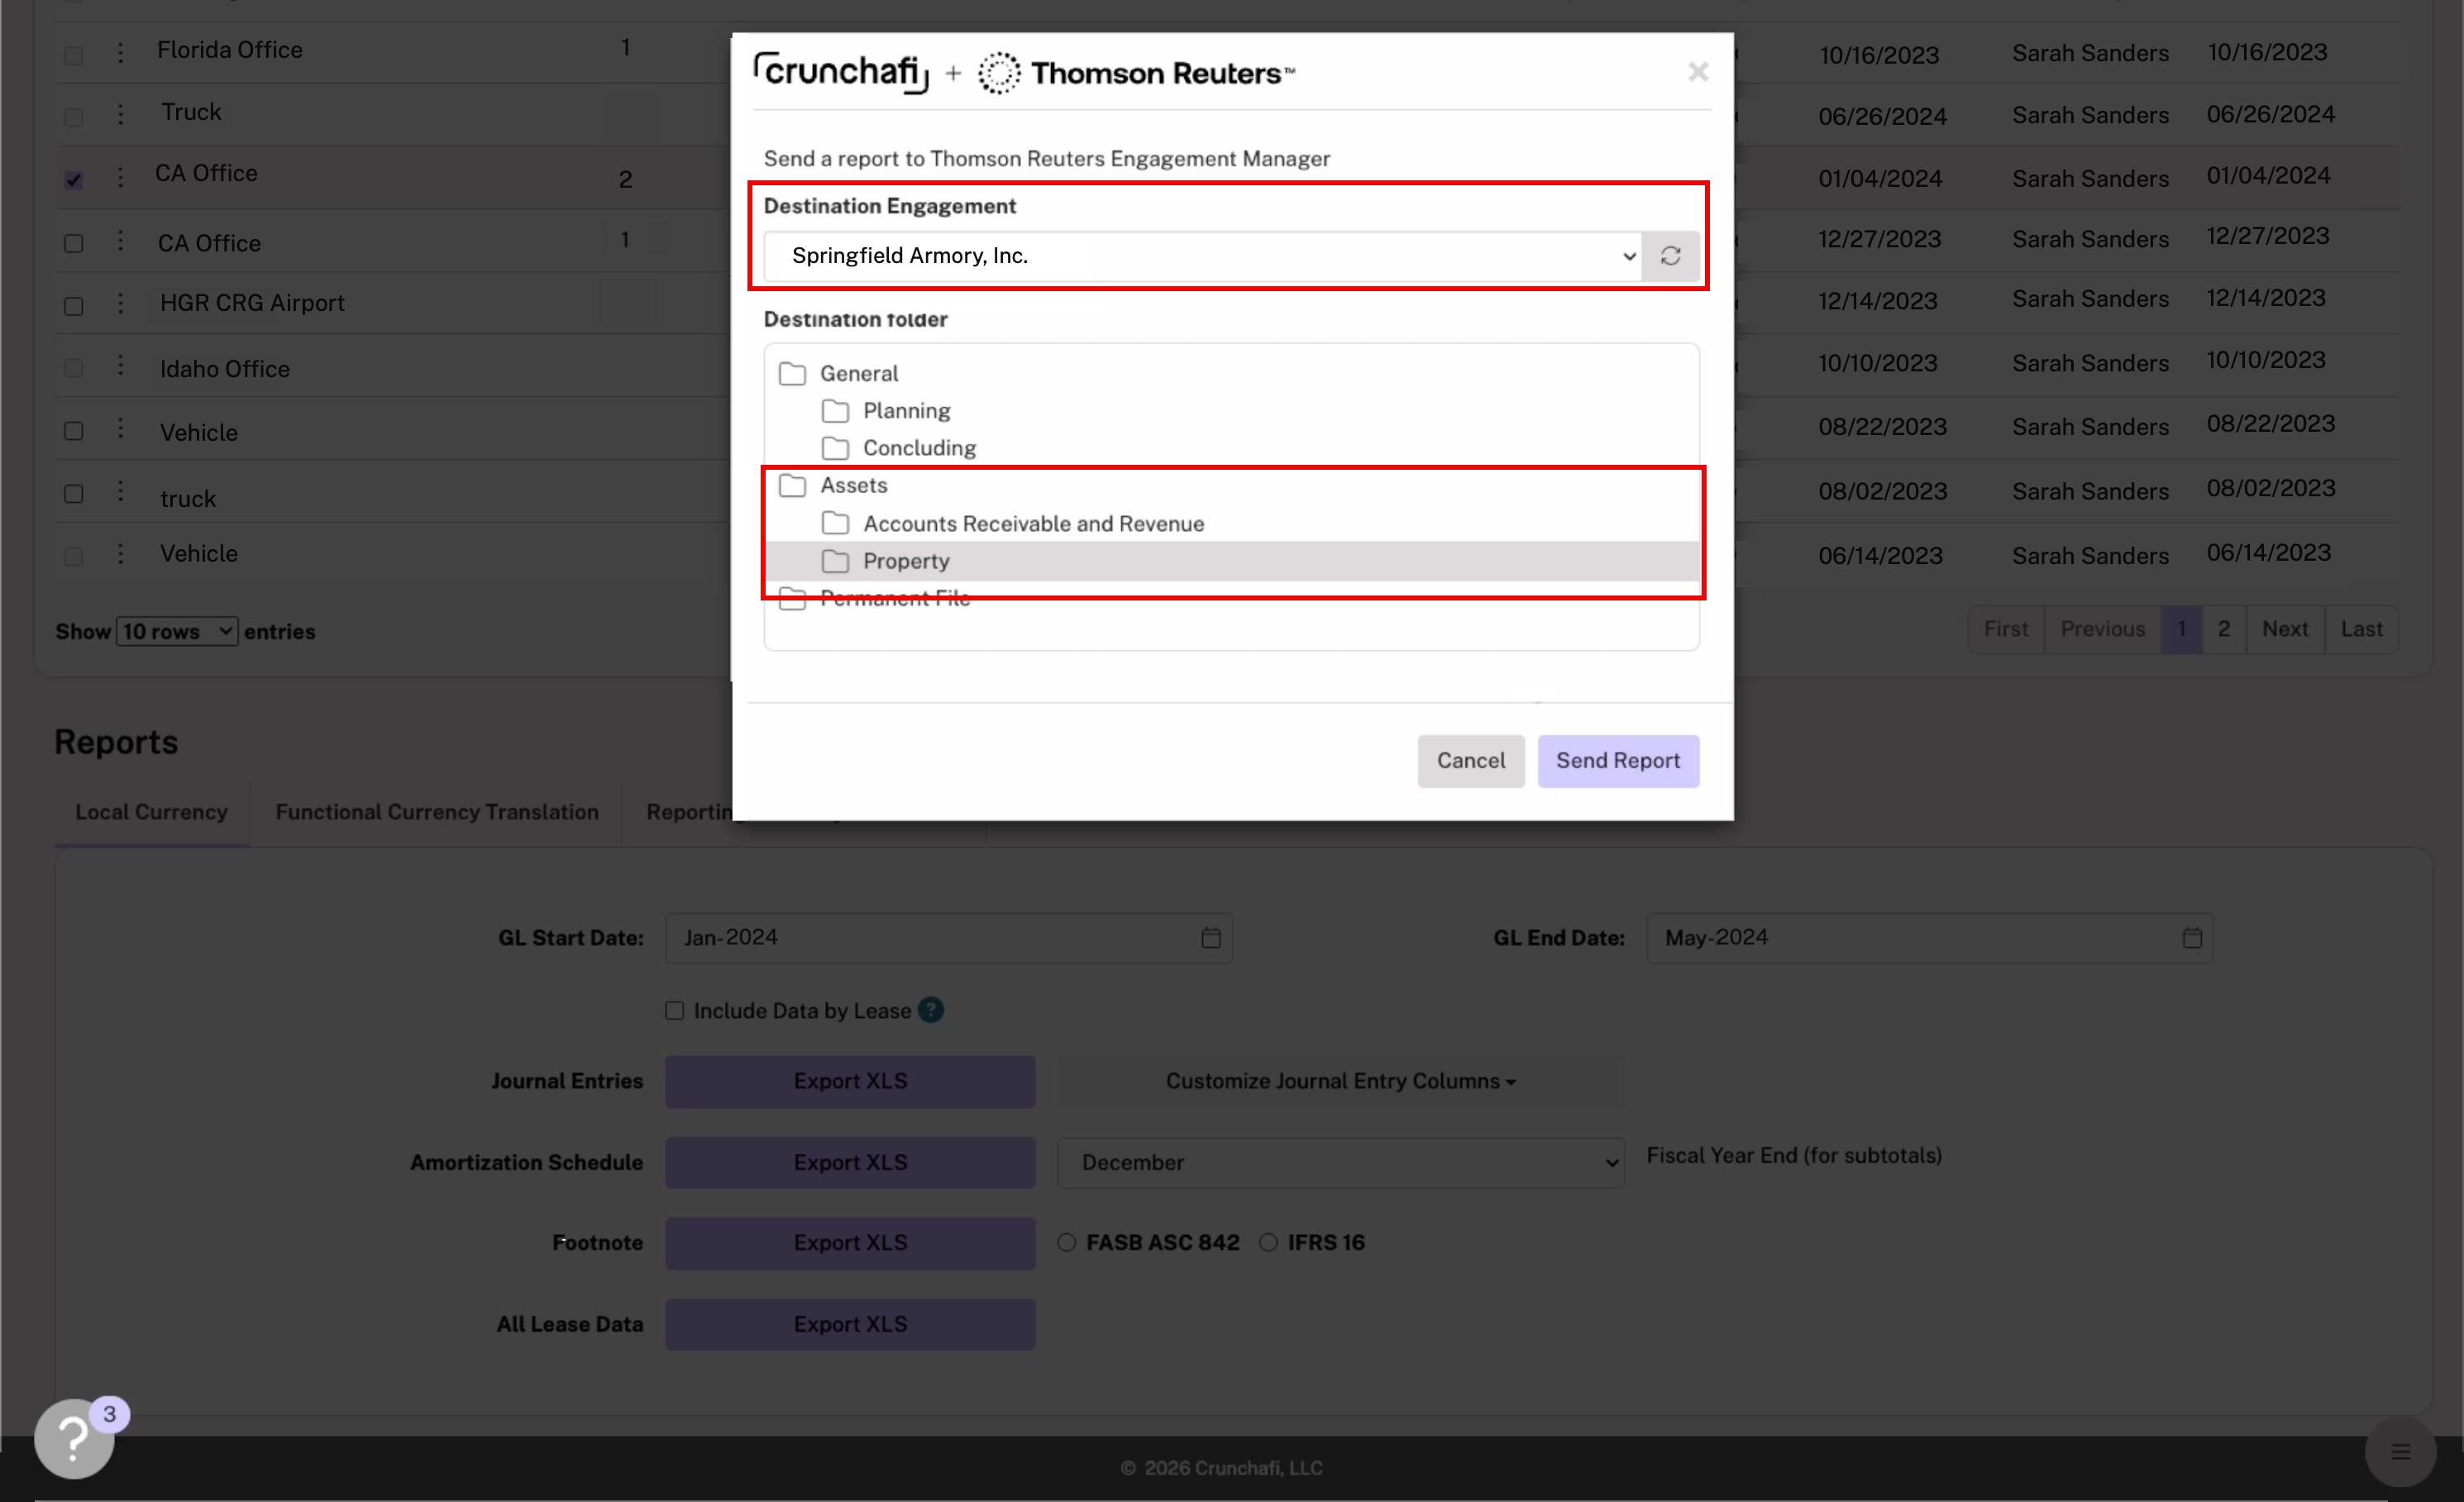The width and height of the screenshot is (2464, 1502).
Task: Click the Thomson Reuters logo icon
Action: pos(999,73)
